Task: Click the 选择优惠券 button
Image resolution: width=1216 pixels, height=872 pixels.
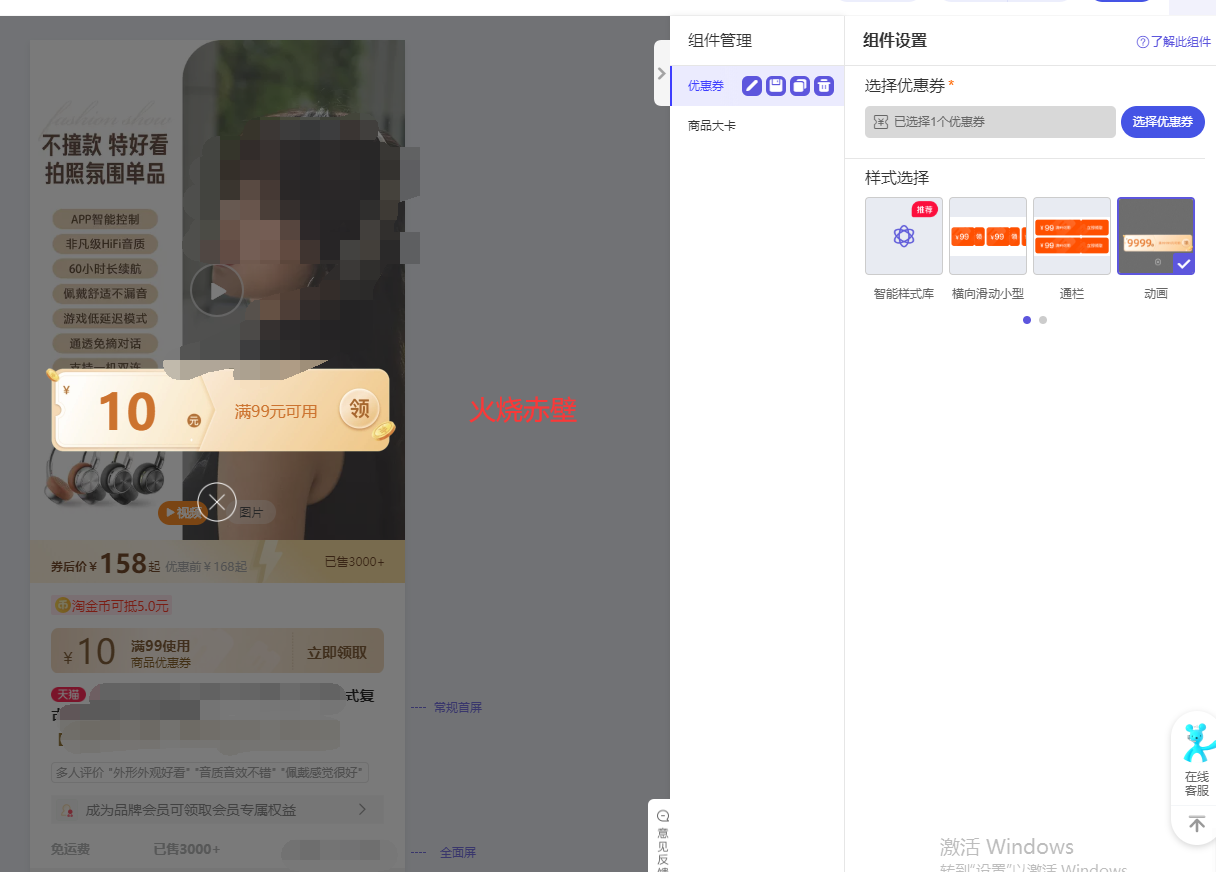Action: click(x=1163, y=122)
